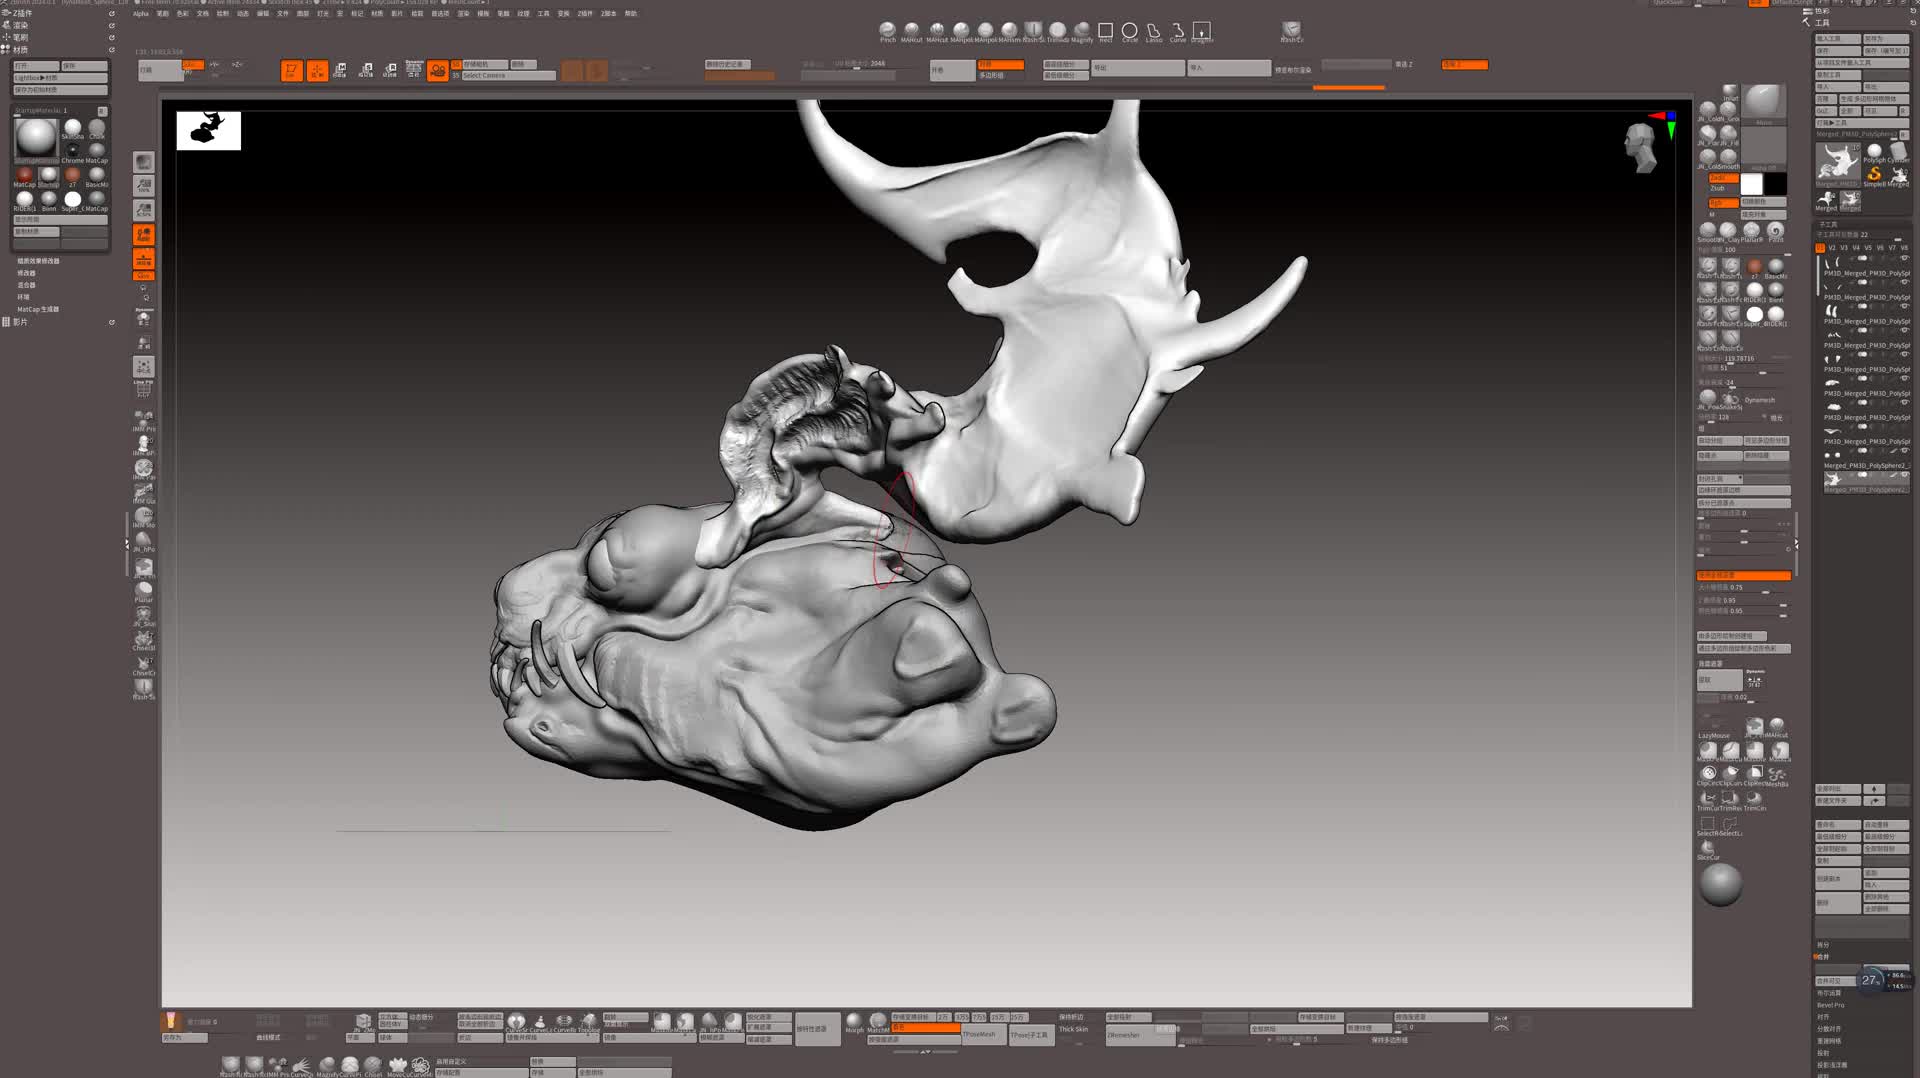Viewport: 1920px width, 1078px height.
Task: Select the SimpleBrush golden S tool icon
Action: [1874, 174]
